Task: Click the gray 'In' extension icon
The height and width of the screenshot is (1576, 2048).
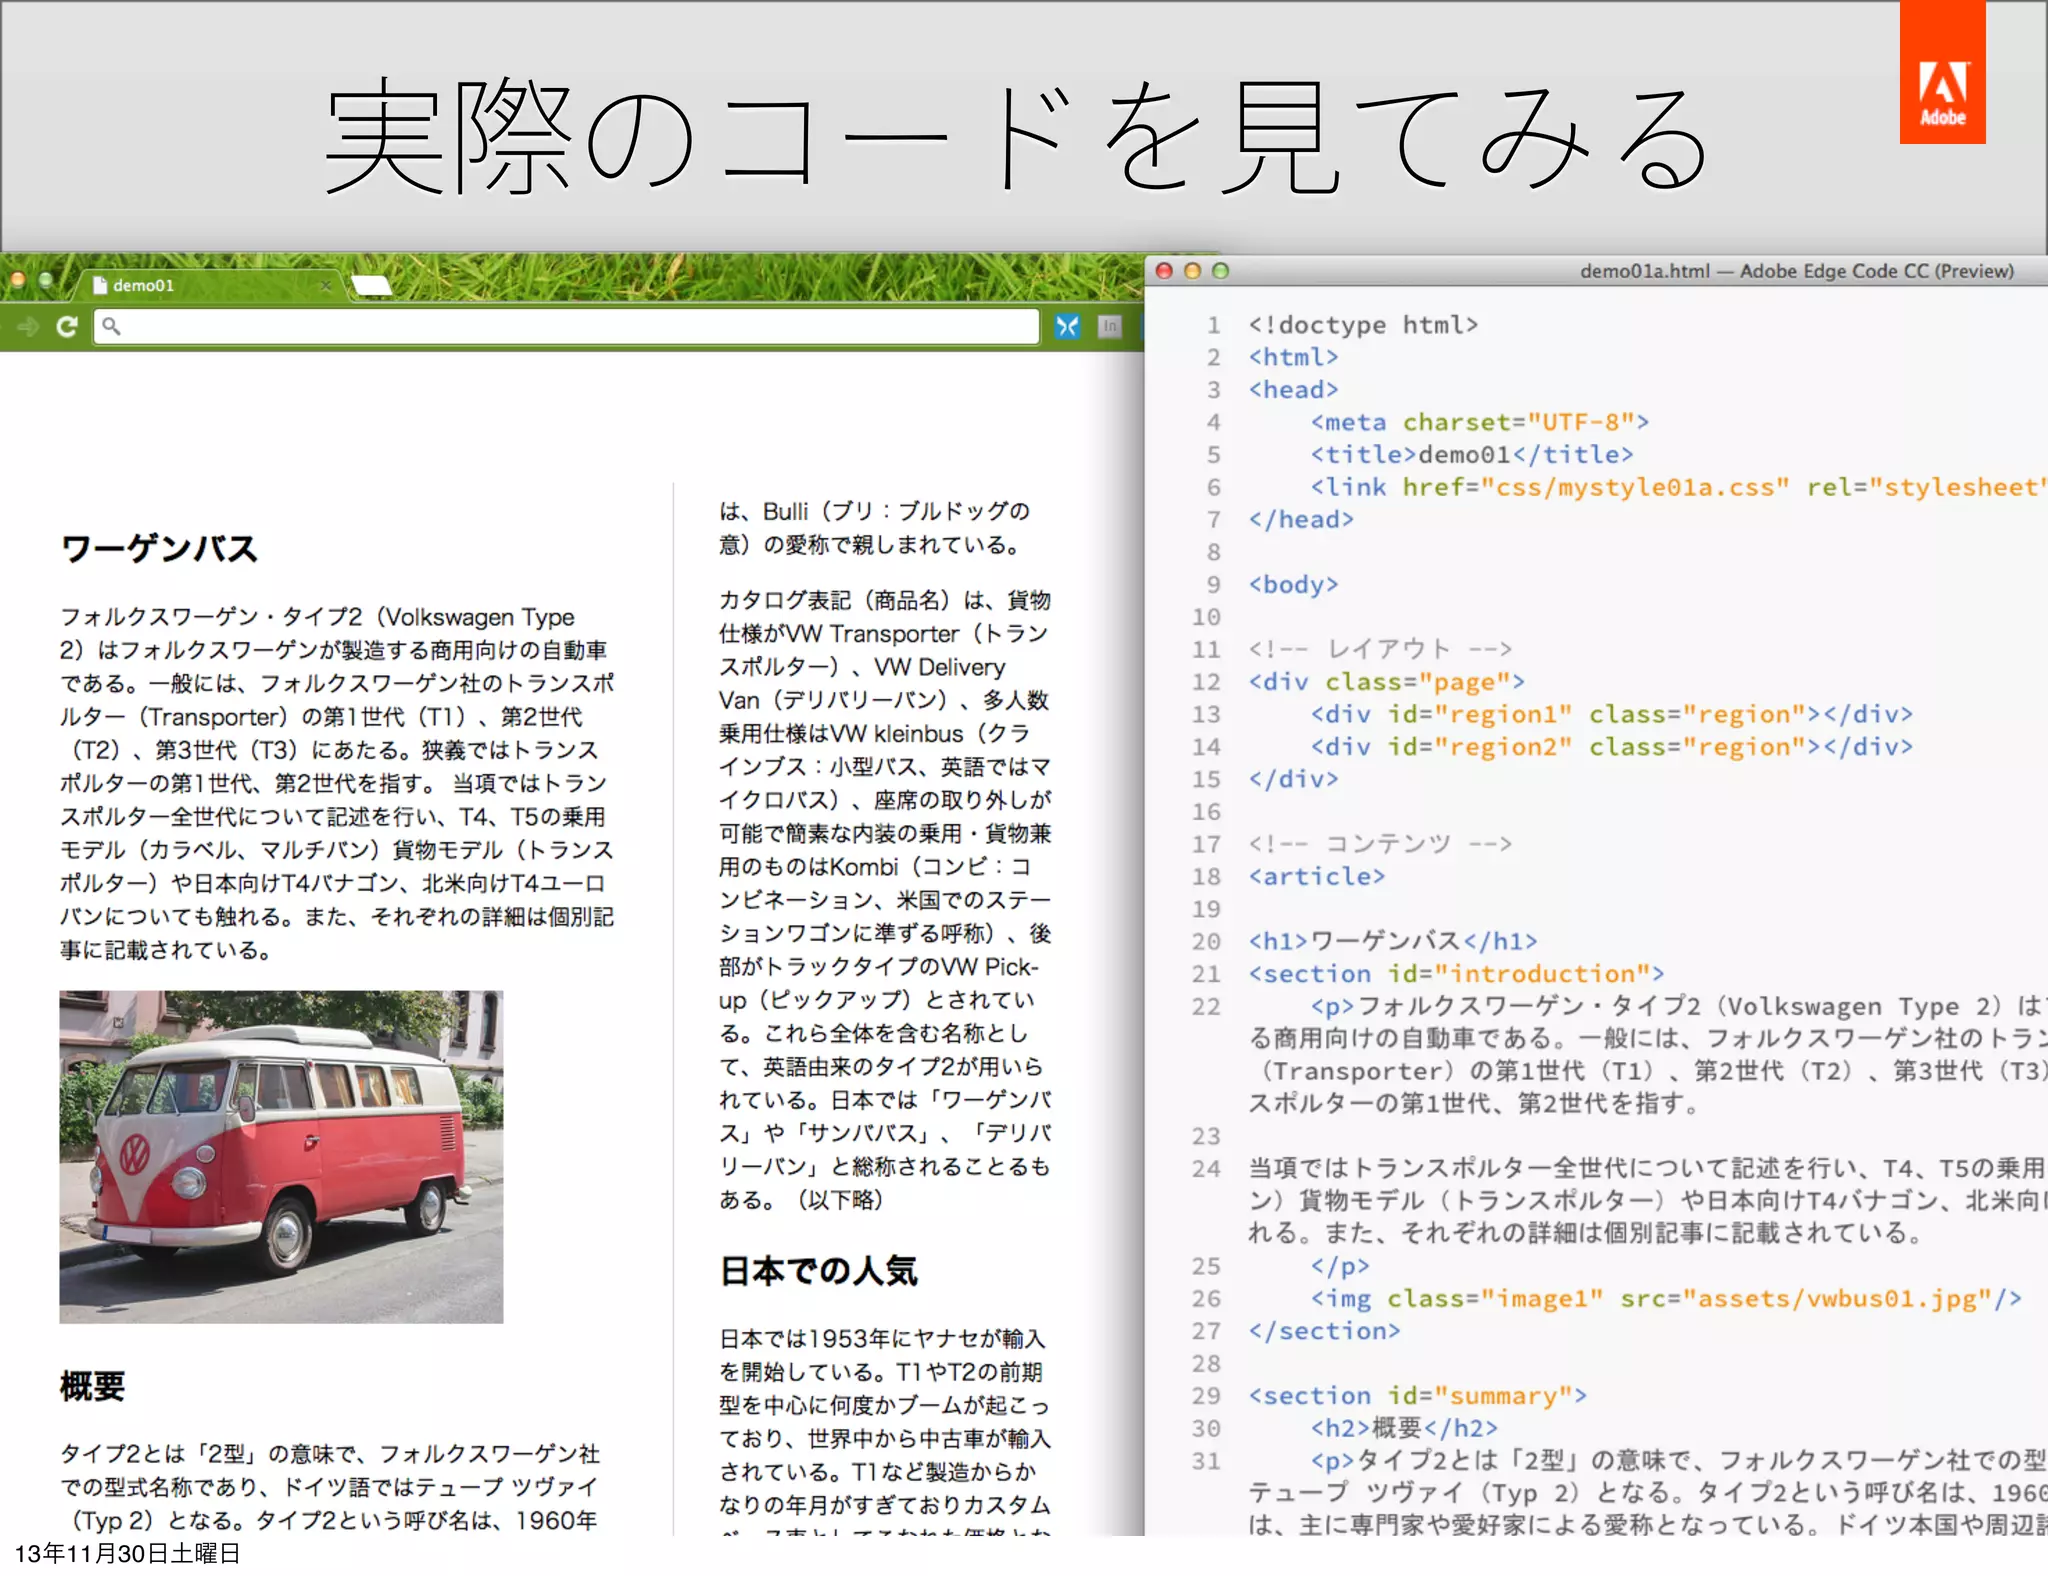Action: [1109, 327]
